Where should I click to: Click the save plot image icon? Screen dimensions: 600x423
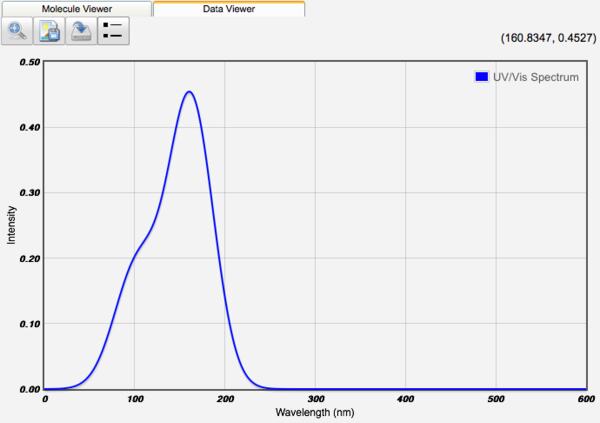click(x=49, y=32)
